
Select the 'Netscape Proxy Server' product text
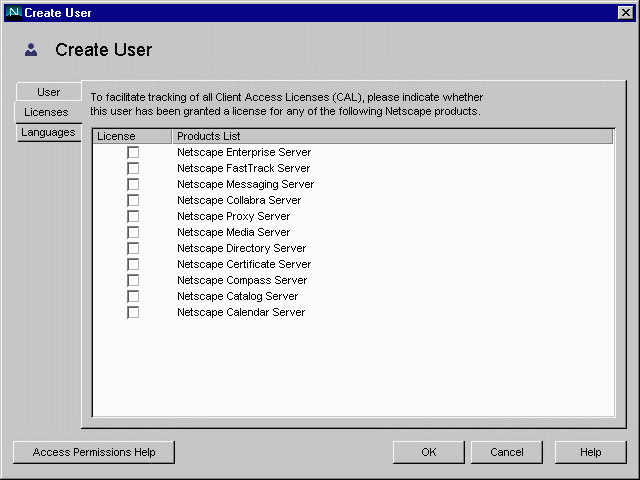234,216
